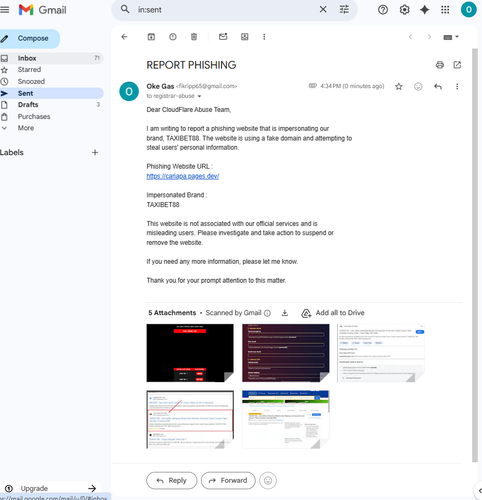Report this email as spam

(x=173, y=37)
